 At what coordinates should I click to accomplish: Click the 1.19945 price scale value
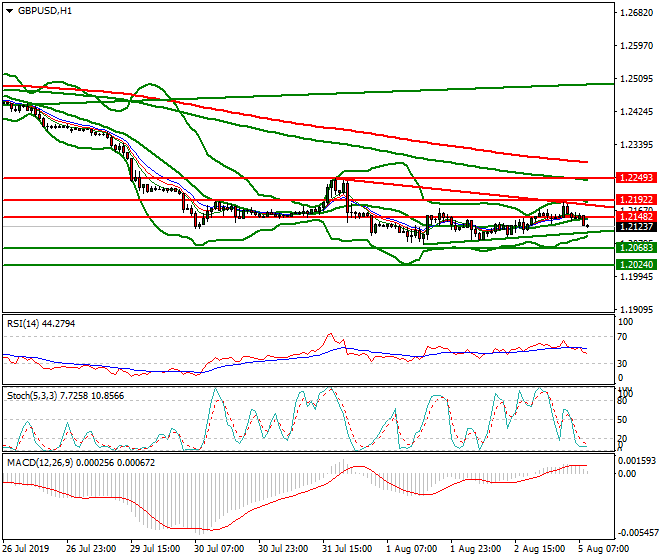point(637,277)
